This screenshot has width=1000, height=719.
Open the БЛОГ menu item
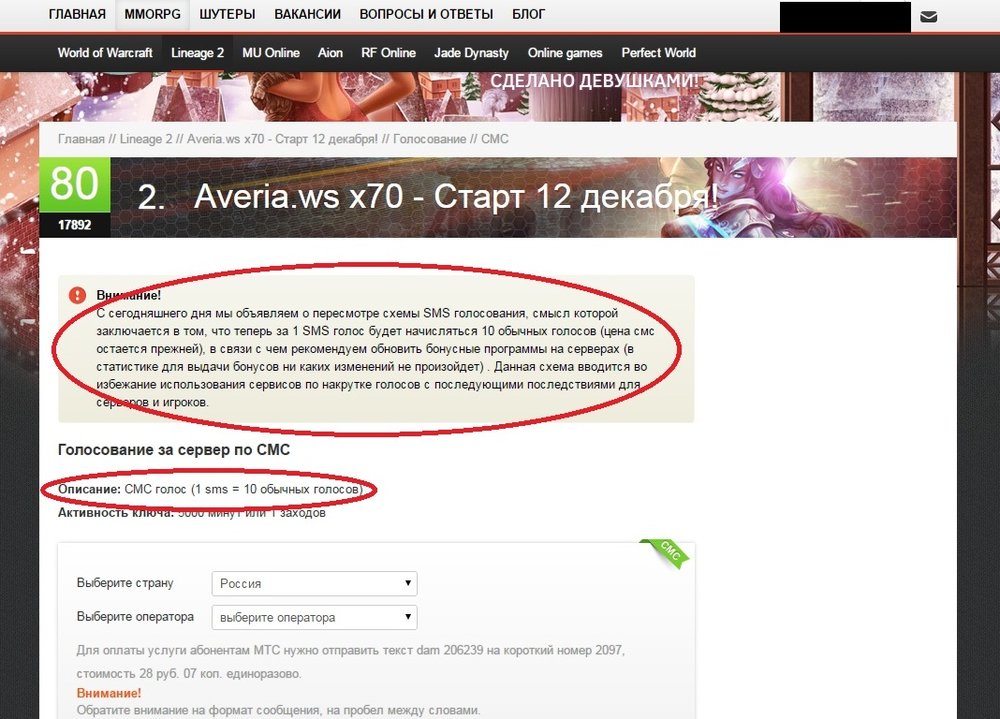[x=528, y=15]
